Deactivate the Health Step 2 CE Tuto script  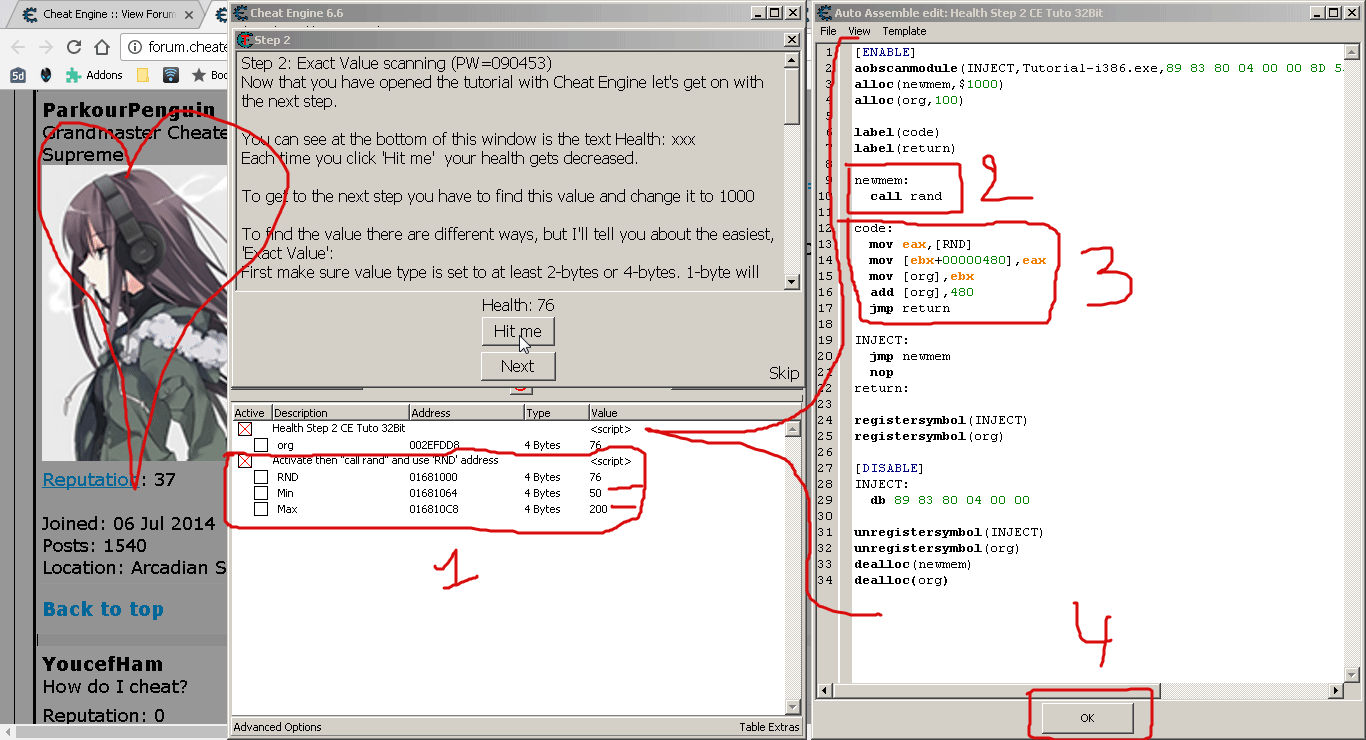pyautogui.click(x=245, y=429)
